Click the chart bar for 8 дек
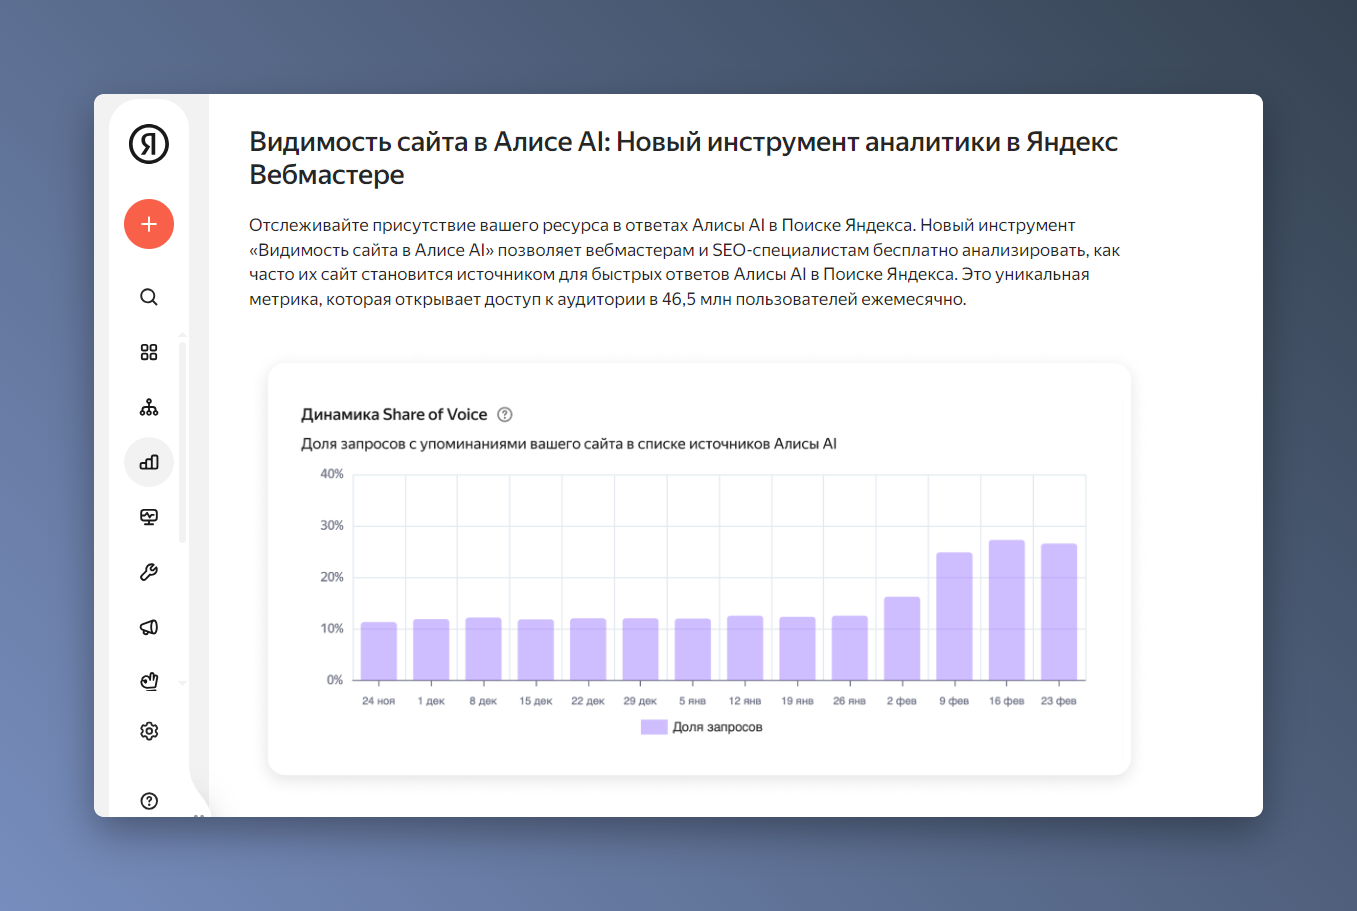Viewport: 1357px width, 911px height. [483, 649]
